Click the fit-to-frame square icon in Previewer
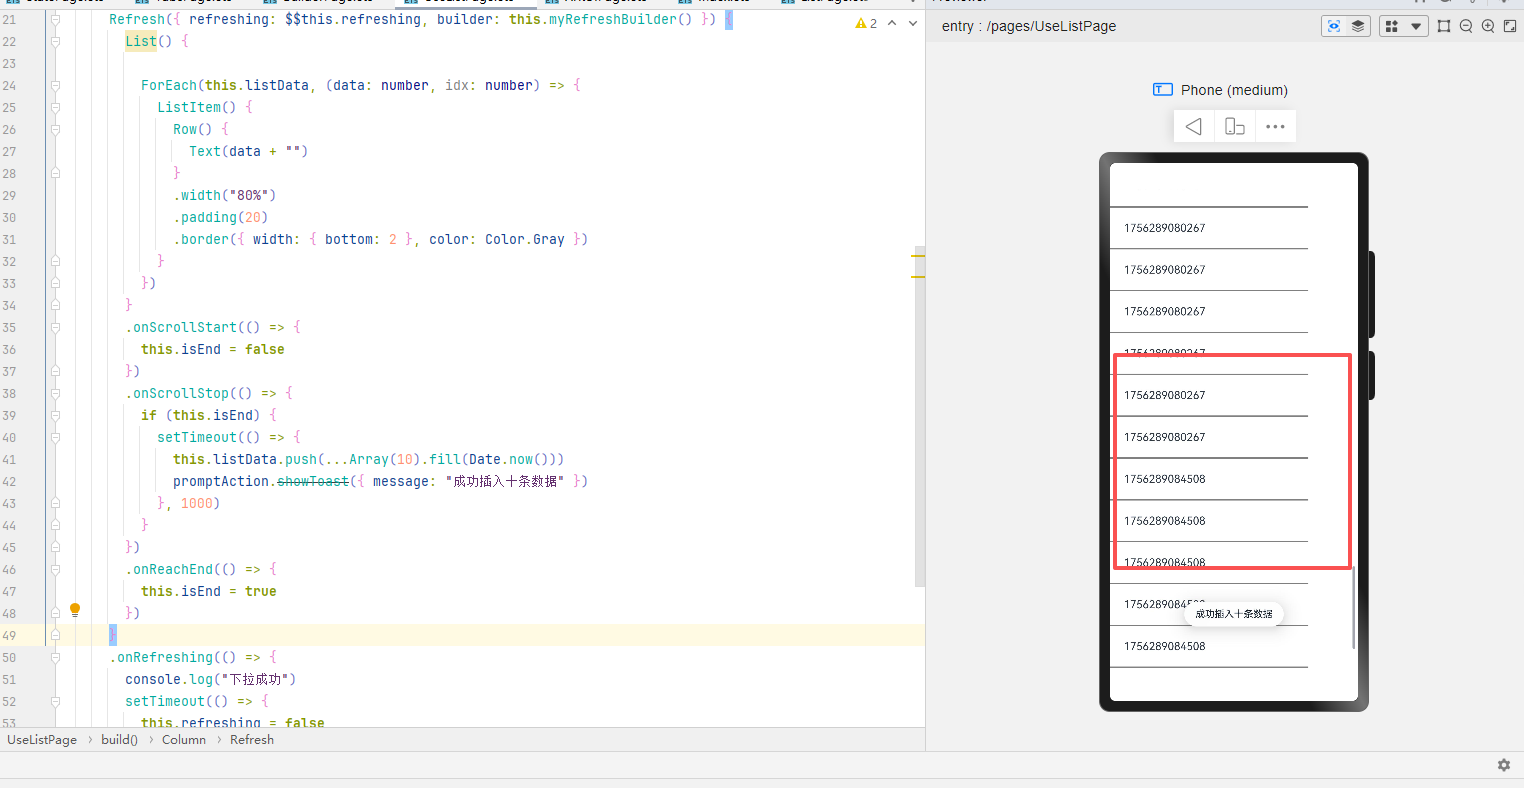The image size is (1524, 788). pos(1444,26)
